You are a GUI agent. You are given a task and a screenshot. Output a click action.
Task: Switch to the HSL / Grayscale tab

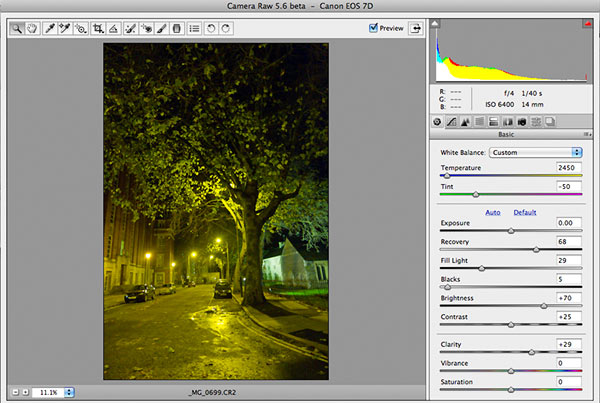(479, 122)
